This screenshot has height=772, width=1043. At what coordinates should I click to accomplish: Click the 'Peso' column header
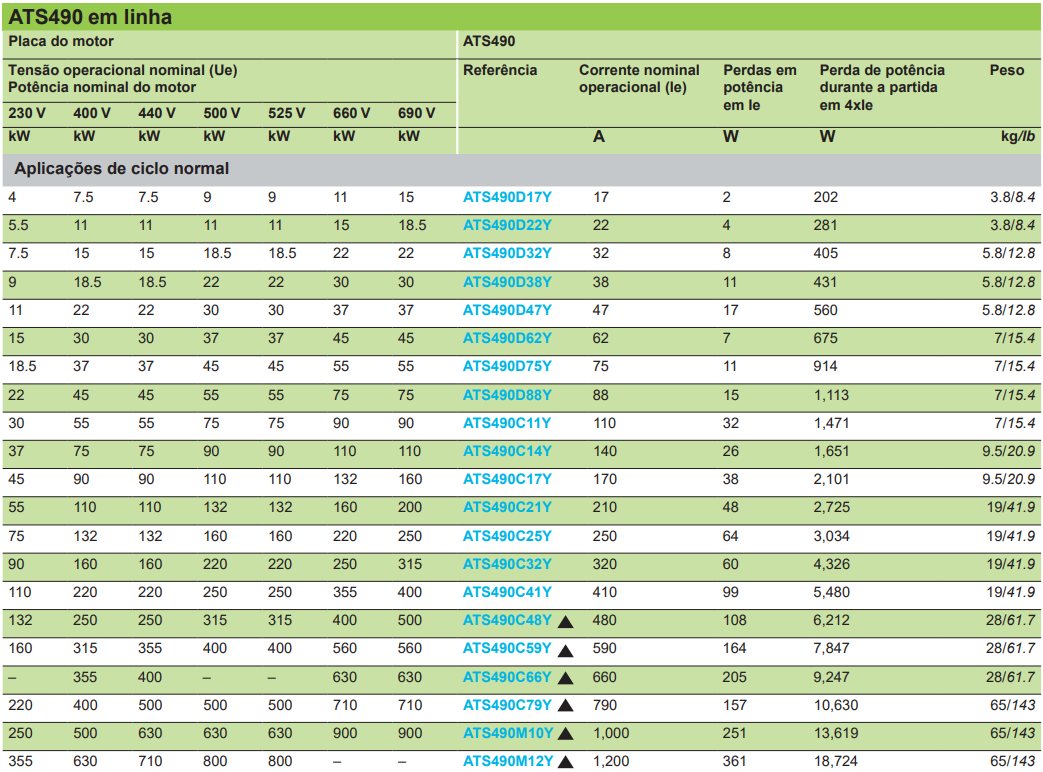click(x=1006, y=70)
